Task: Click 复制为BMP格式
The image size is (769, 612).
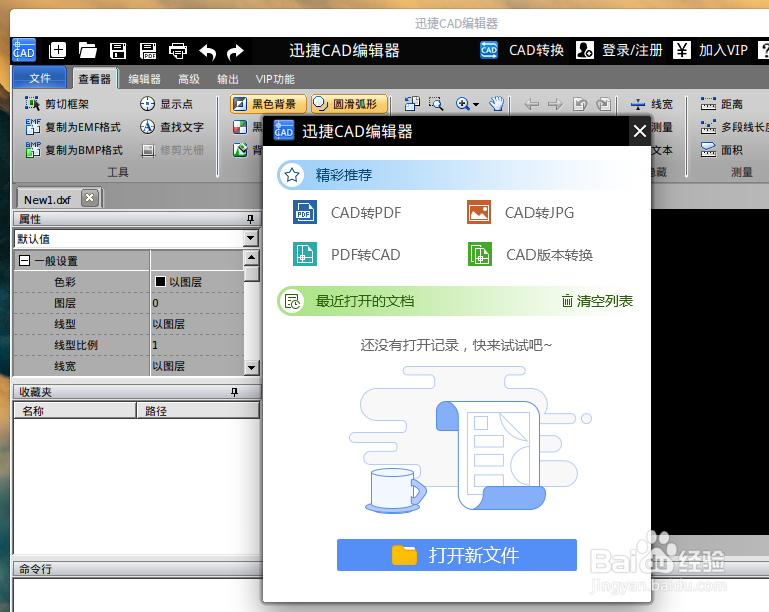Action: pos(74,150)
